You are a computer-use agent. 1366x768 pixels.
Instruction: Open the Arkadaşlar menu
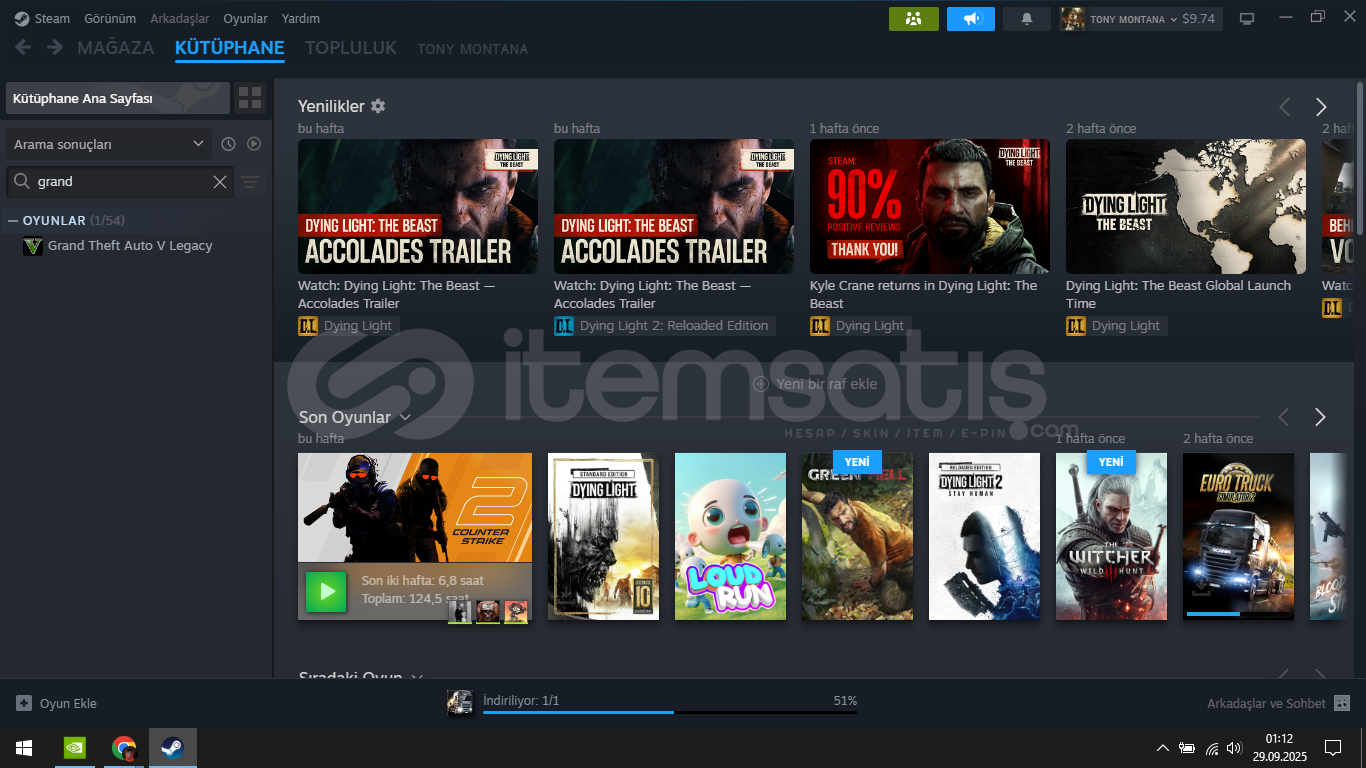pos(180,18)
